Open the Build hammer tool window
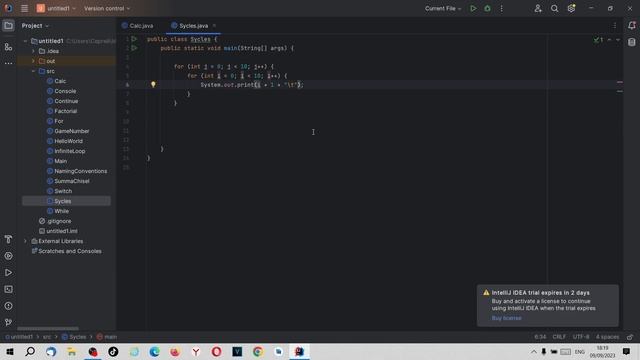 8,239
